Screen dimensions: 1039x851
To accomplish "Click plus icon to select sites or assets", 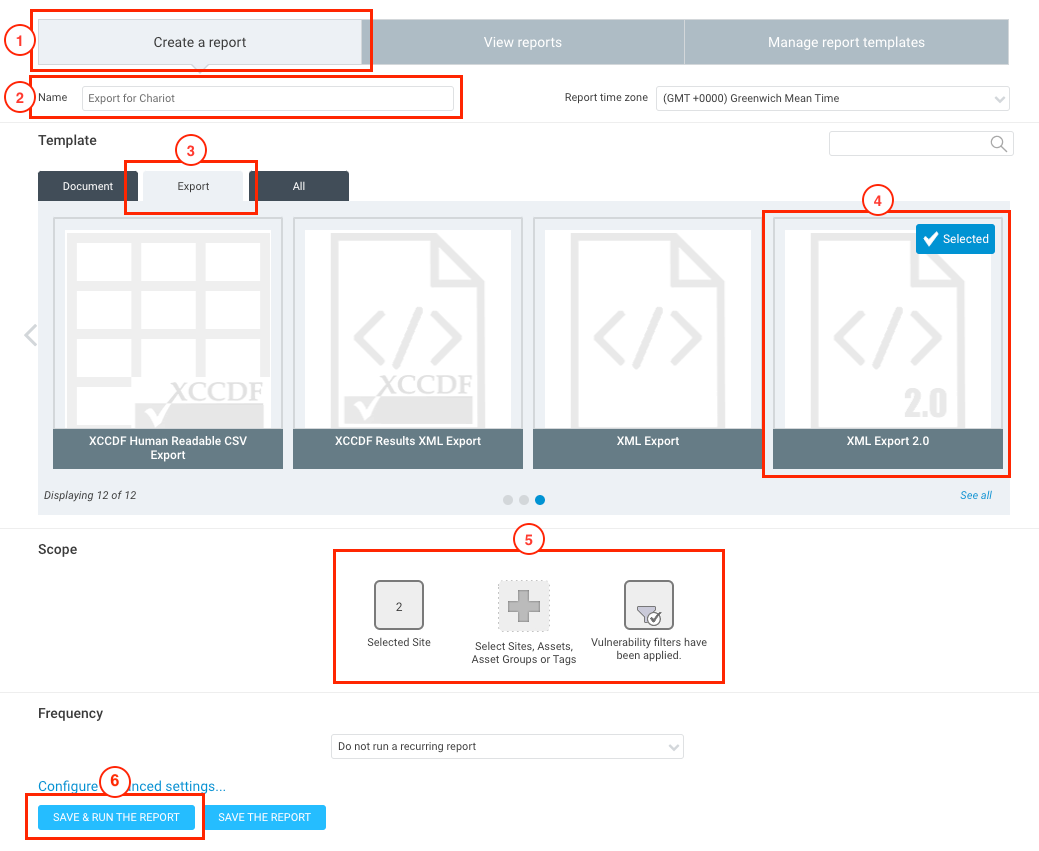I will tap(523, 606).
